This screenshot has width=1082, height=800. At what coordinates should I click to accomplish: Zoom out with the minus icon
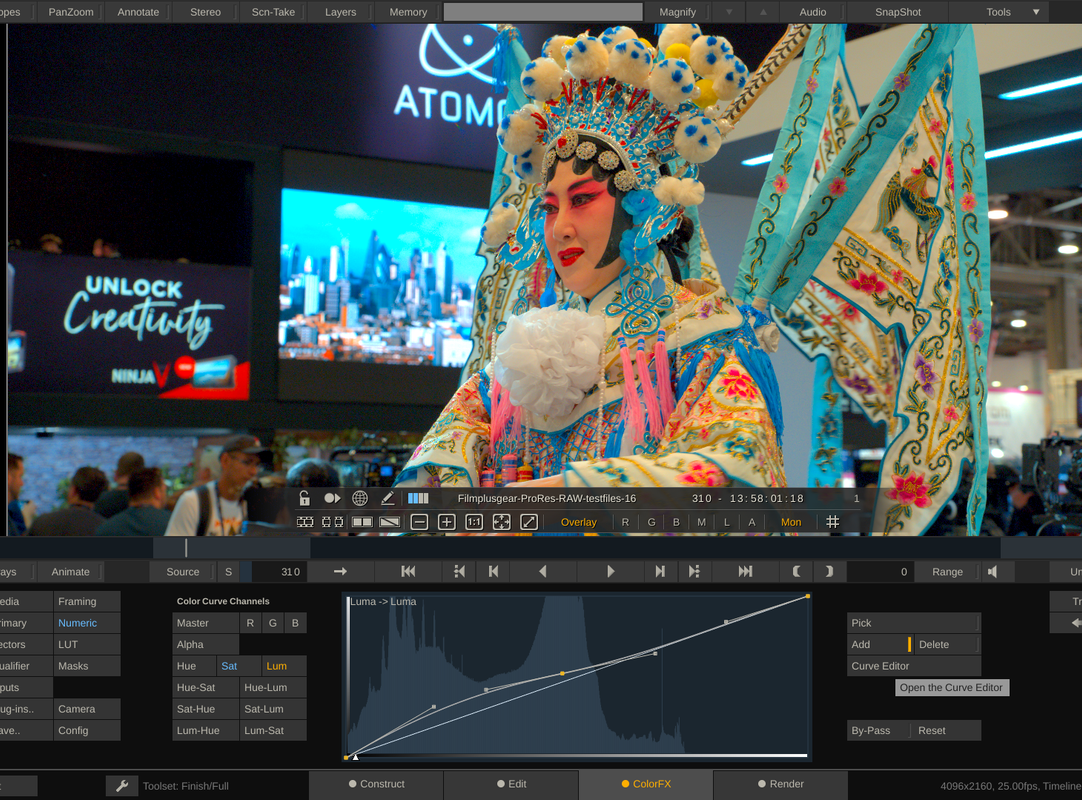click(420, 523)
